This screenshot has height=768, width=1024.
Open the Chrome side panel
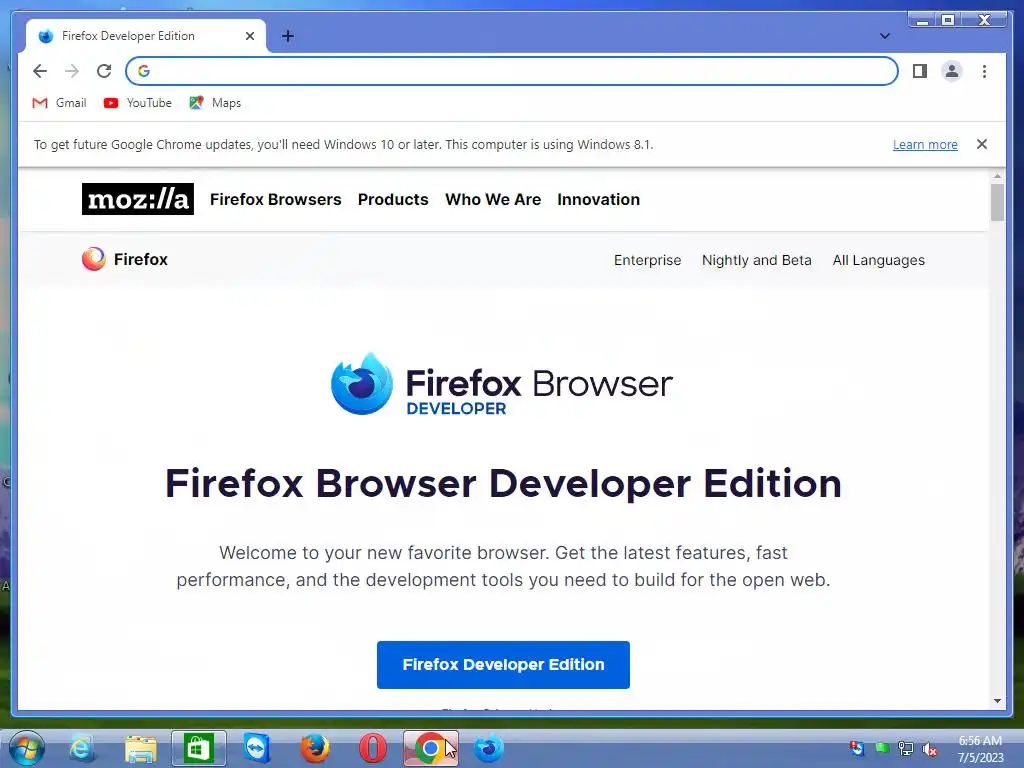click(x=920, y=71)
